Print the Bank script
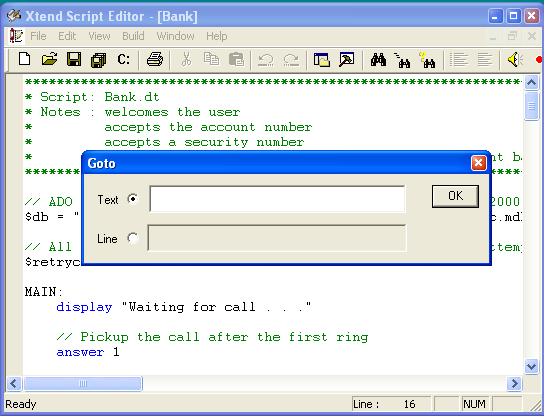The image size is (548, 418). coord(154,59)
